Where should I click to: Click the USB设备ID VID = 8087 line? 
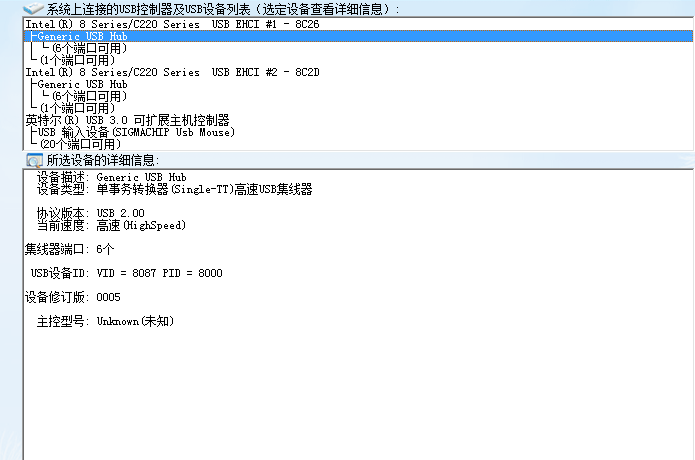pos(126,273)
